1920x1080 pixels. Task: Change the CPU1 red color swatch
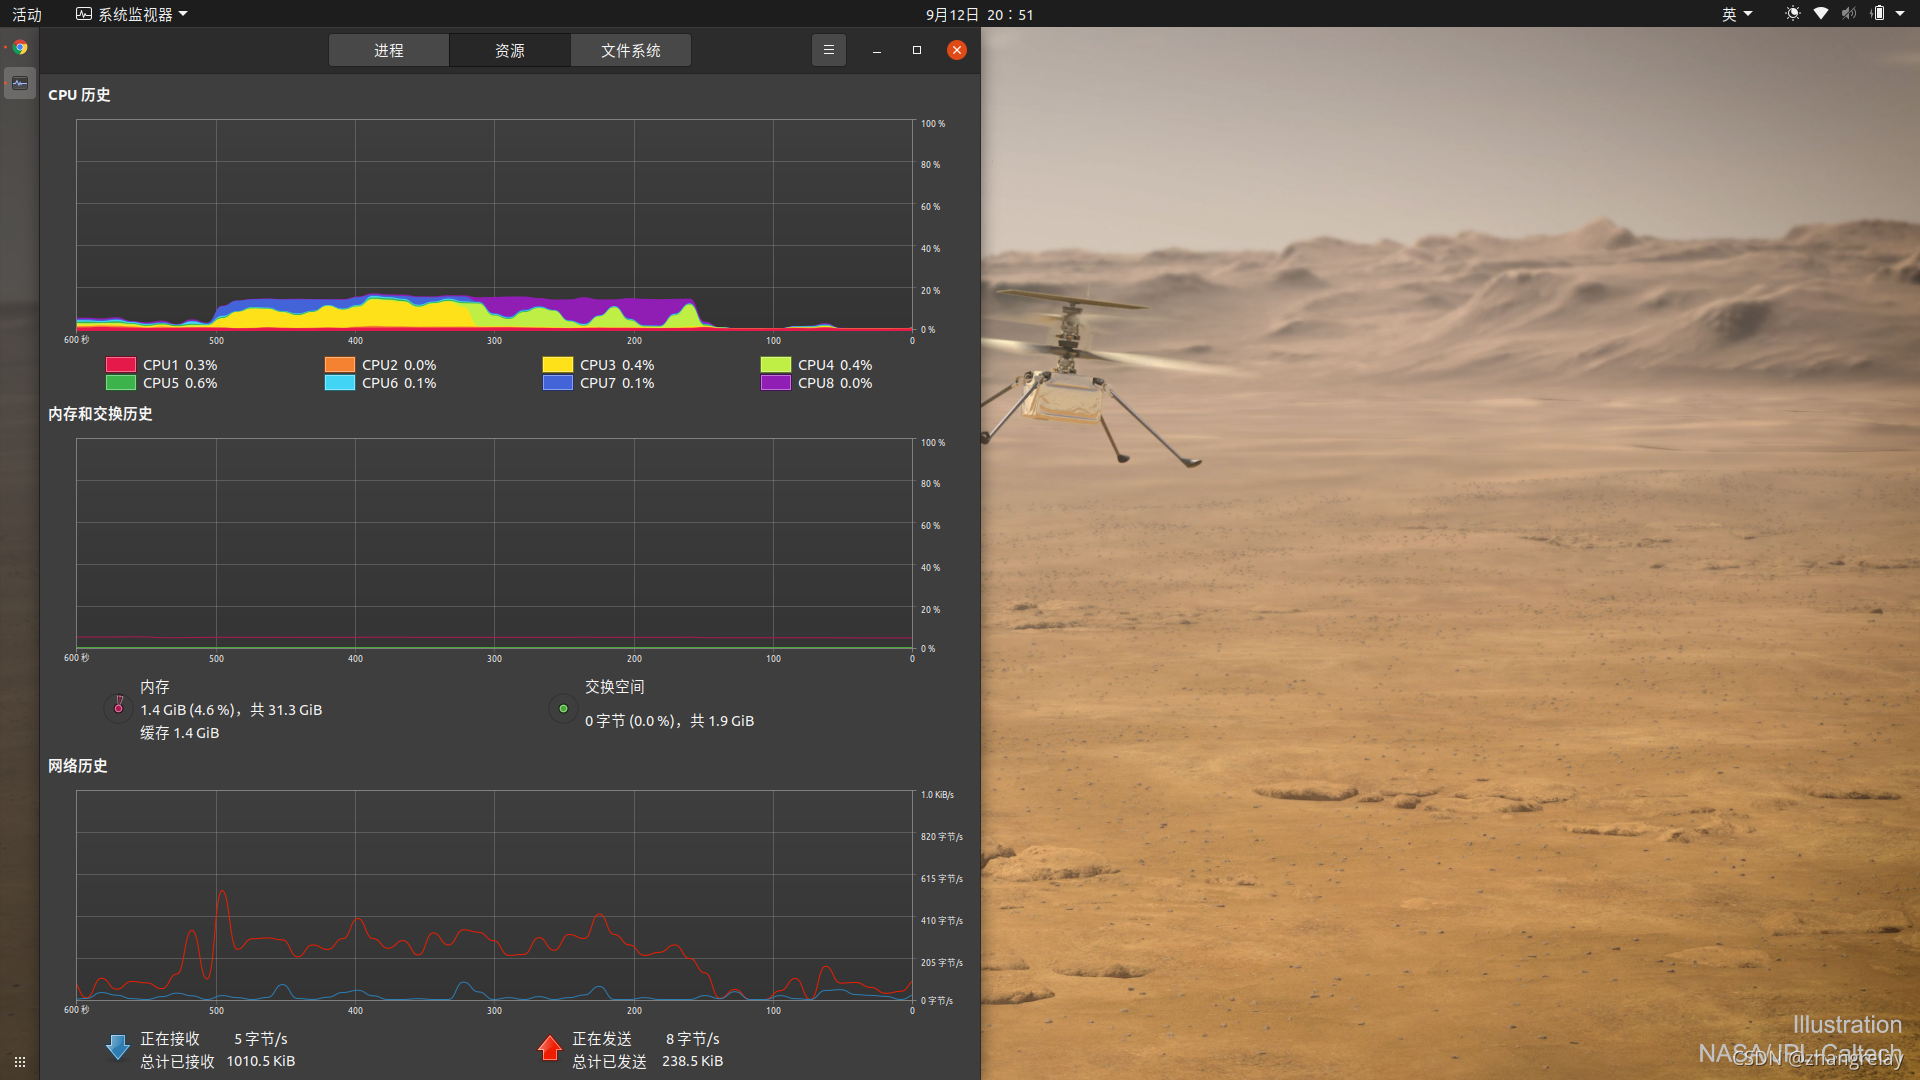point(121,365)
